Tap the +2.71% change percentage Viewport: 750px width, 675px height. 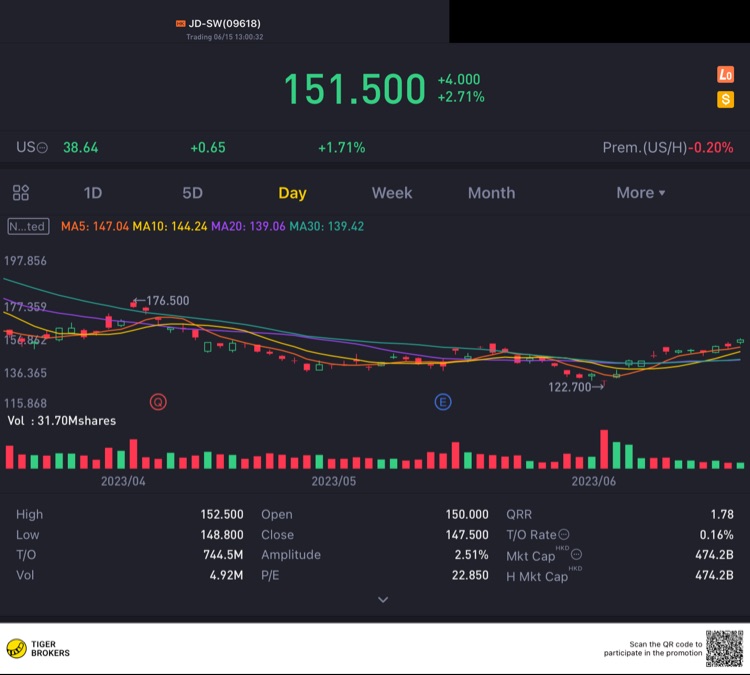pyautogui.click(x=461, y=97)
